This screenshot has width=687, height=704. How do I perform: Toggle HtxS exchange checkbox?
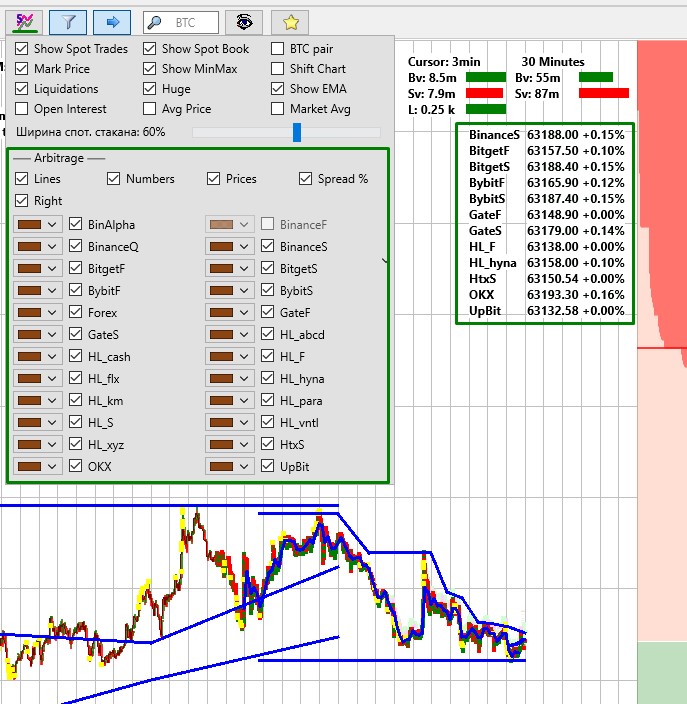pos(268,444)
